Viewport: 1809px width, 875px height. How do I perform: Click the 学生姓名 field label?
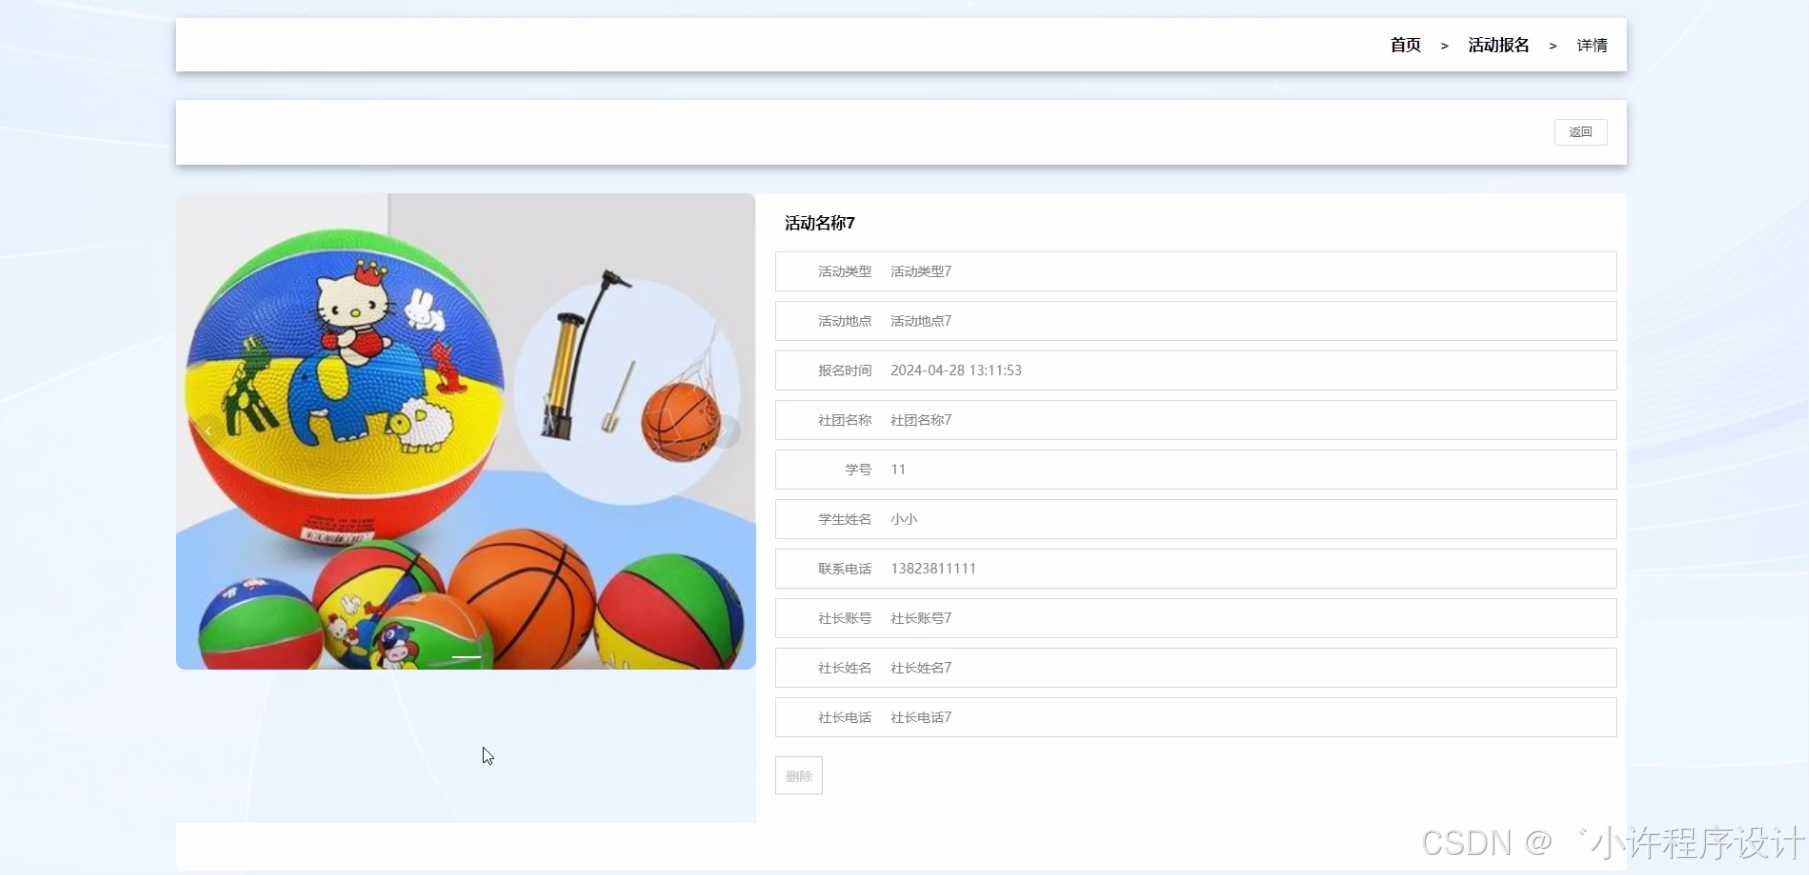[x=845, y=519]
